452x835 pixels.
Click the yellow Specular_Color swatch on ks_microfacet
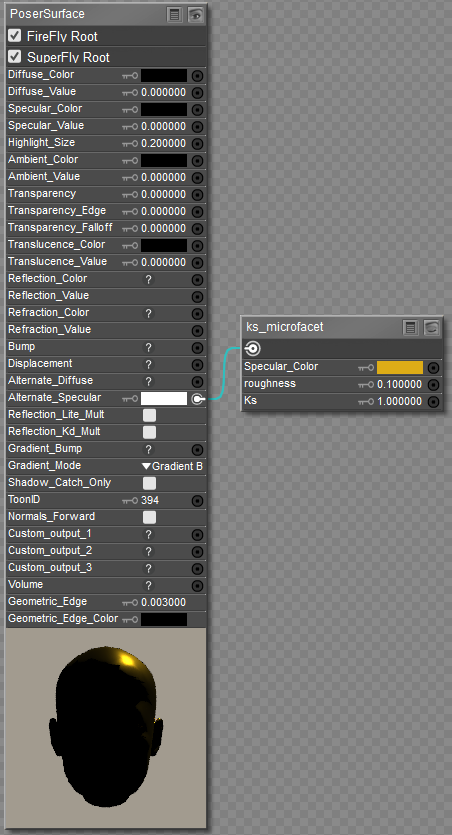[x=400, y=367]
